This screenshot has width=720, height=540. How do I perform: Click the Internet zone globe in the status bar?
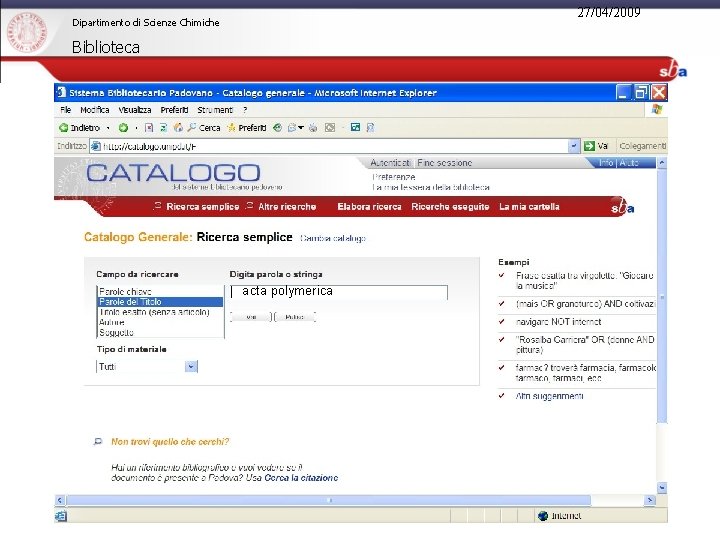pos(543,516)
